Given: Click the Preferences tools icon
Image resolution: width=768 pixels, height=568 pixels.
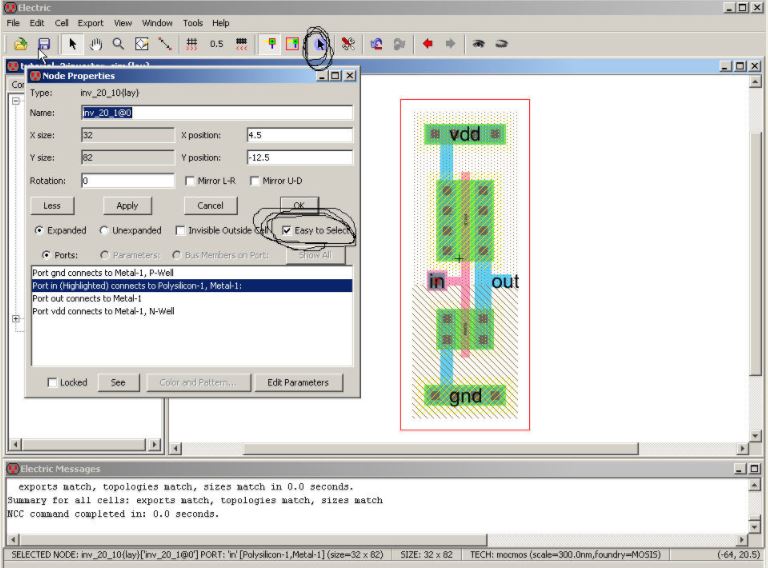Looking at the screenshot, I should pos(348,44).
